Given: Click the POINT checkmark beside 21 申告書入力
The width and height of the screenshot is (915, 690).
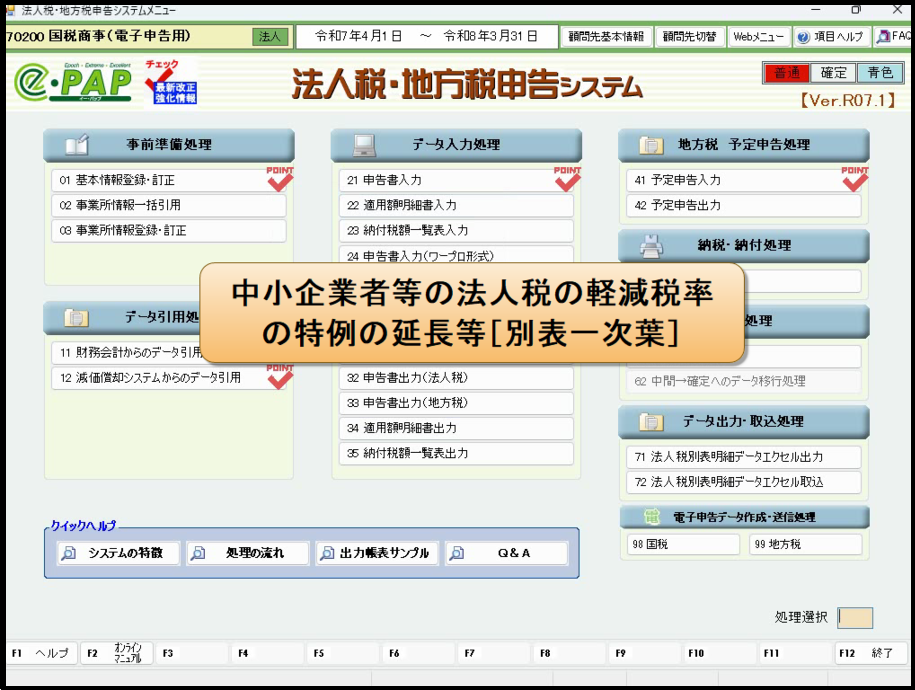Looking at the screenshot, I should (x=567, y=179).
